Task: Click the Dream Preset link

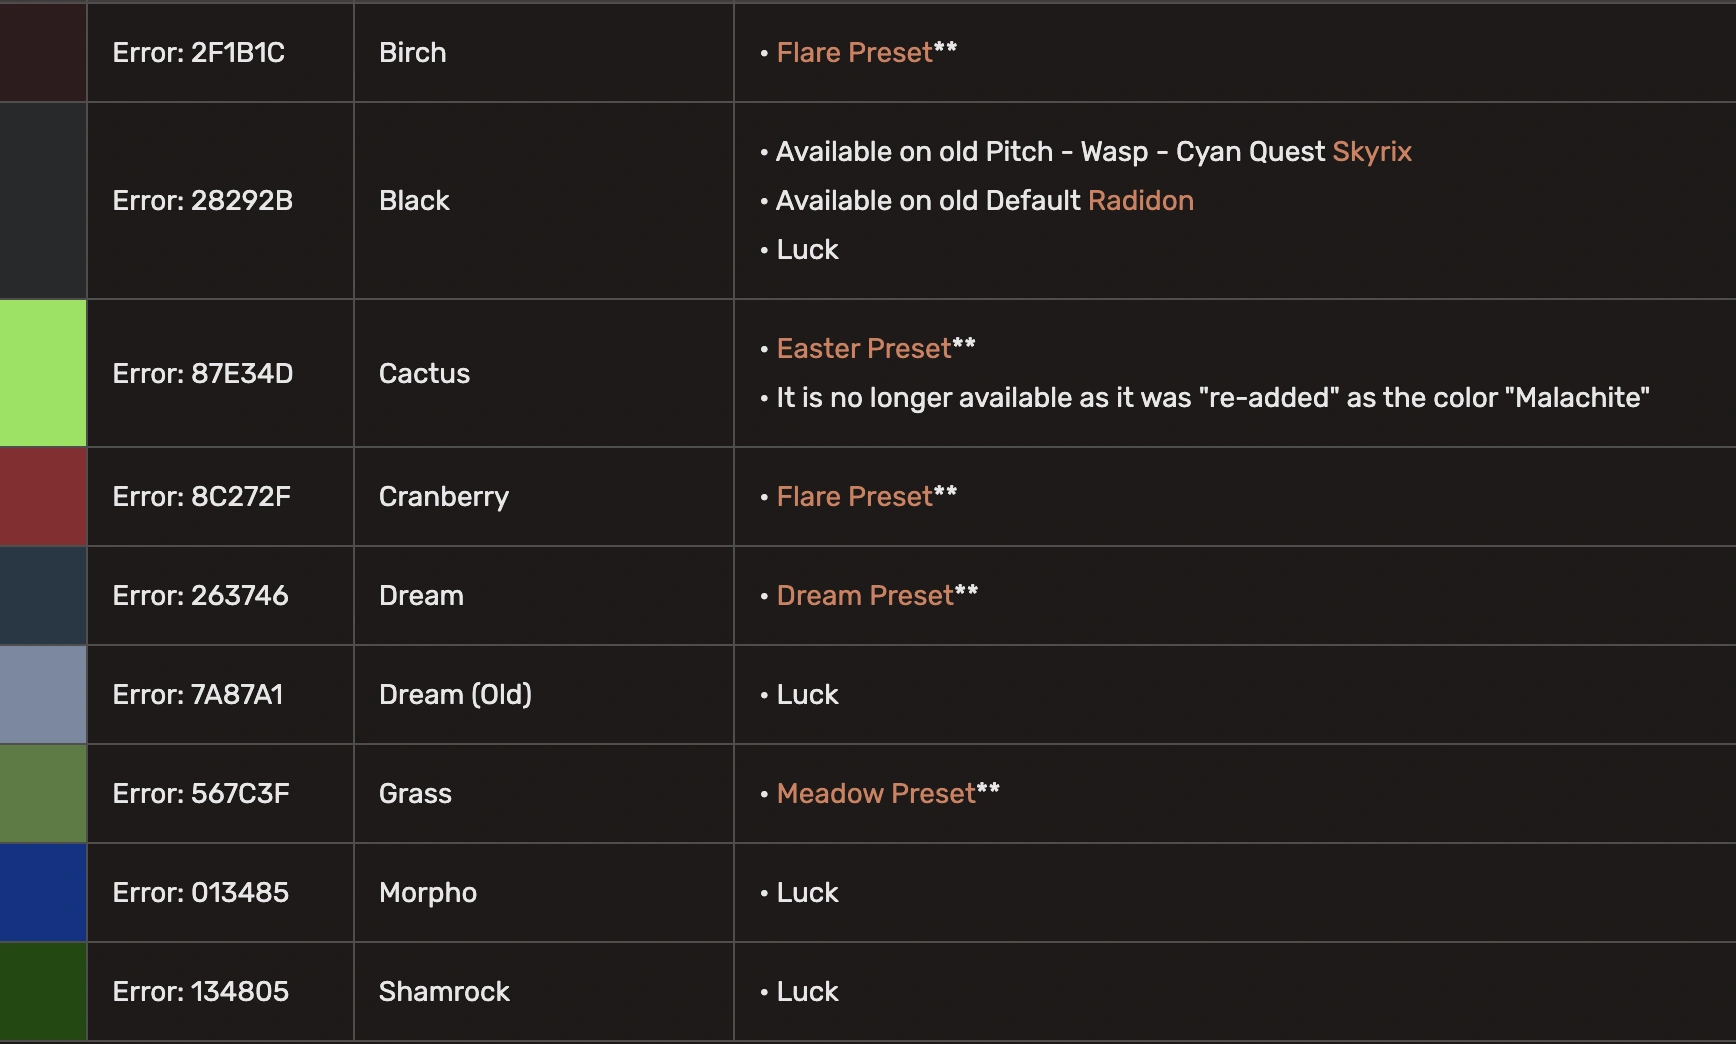Action: pos(864,596)
